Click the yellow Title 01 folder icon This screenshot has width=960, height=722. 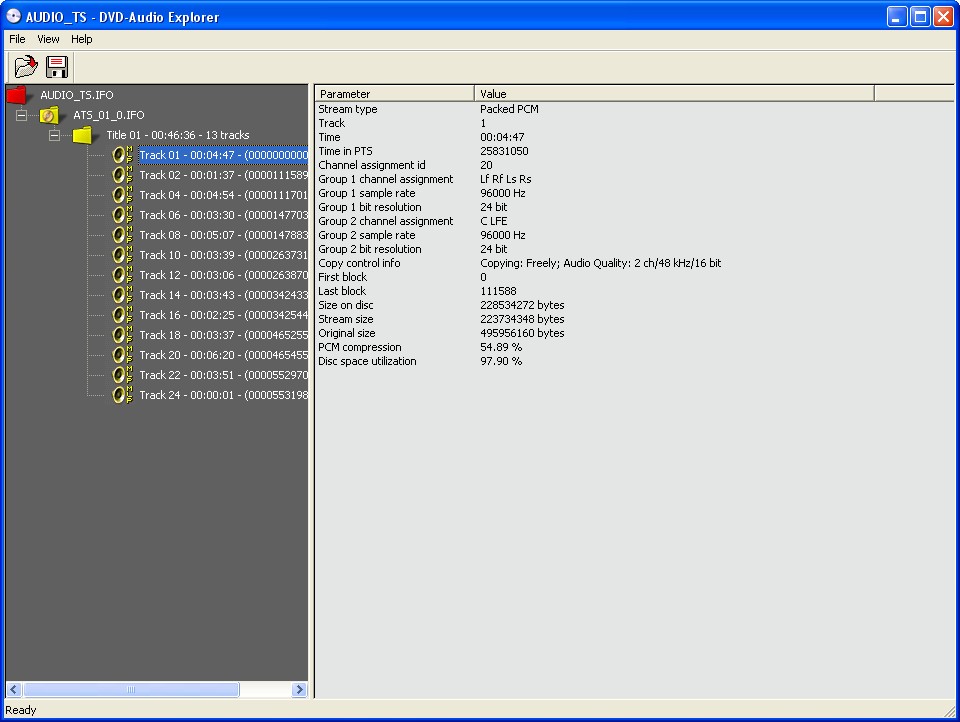coord(84,135)
